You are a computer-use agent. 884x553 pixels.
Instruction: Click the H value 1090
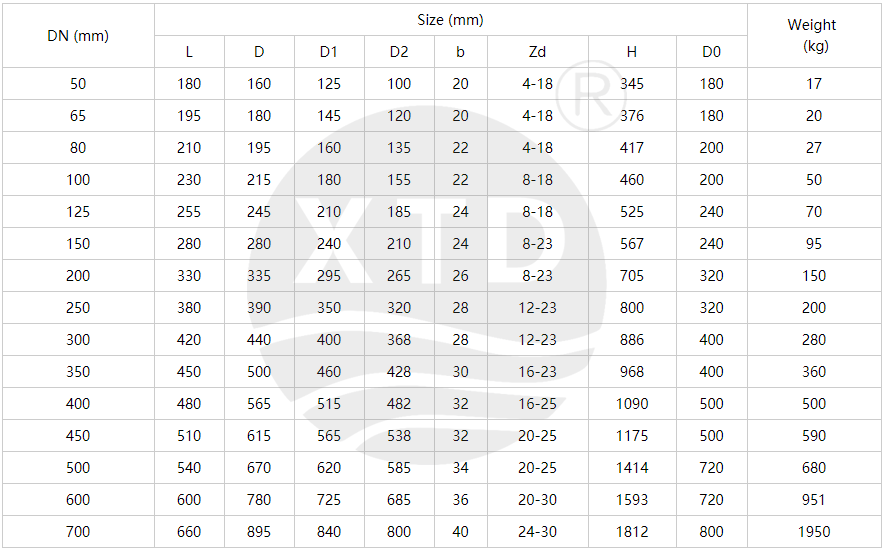632,404
